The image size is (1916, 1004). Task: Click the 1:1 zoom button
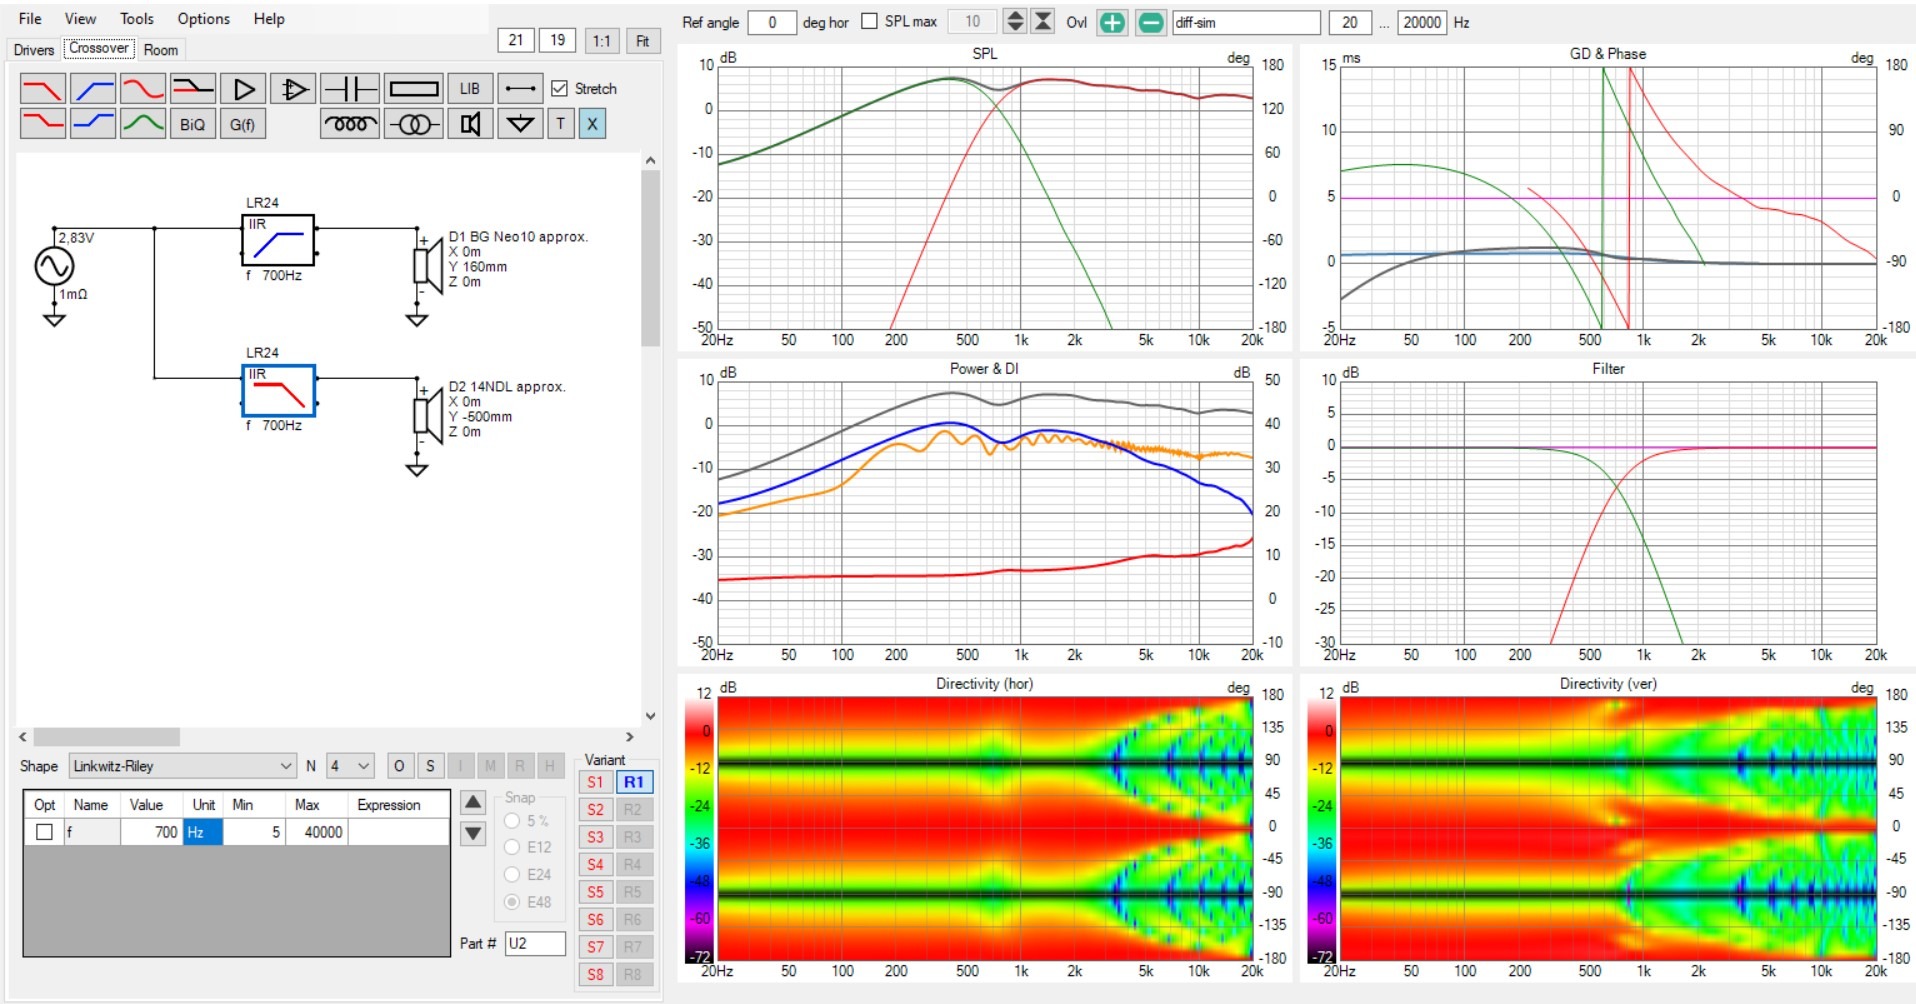[x=601, y=41]
